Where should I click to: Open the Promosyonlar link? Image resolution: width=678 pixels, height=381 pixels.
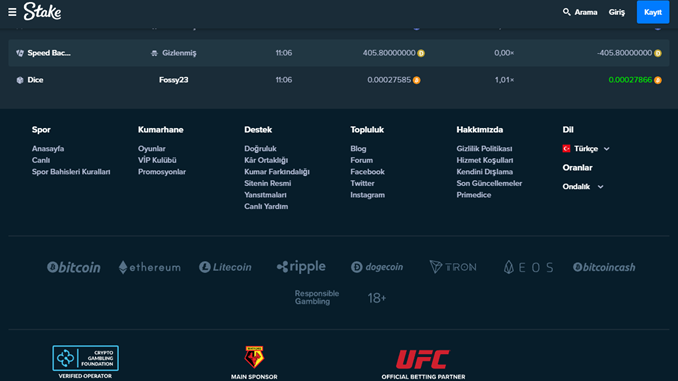[x=162, y=172]
